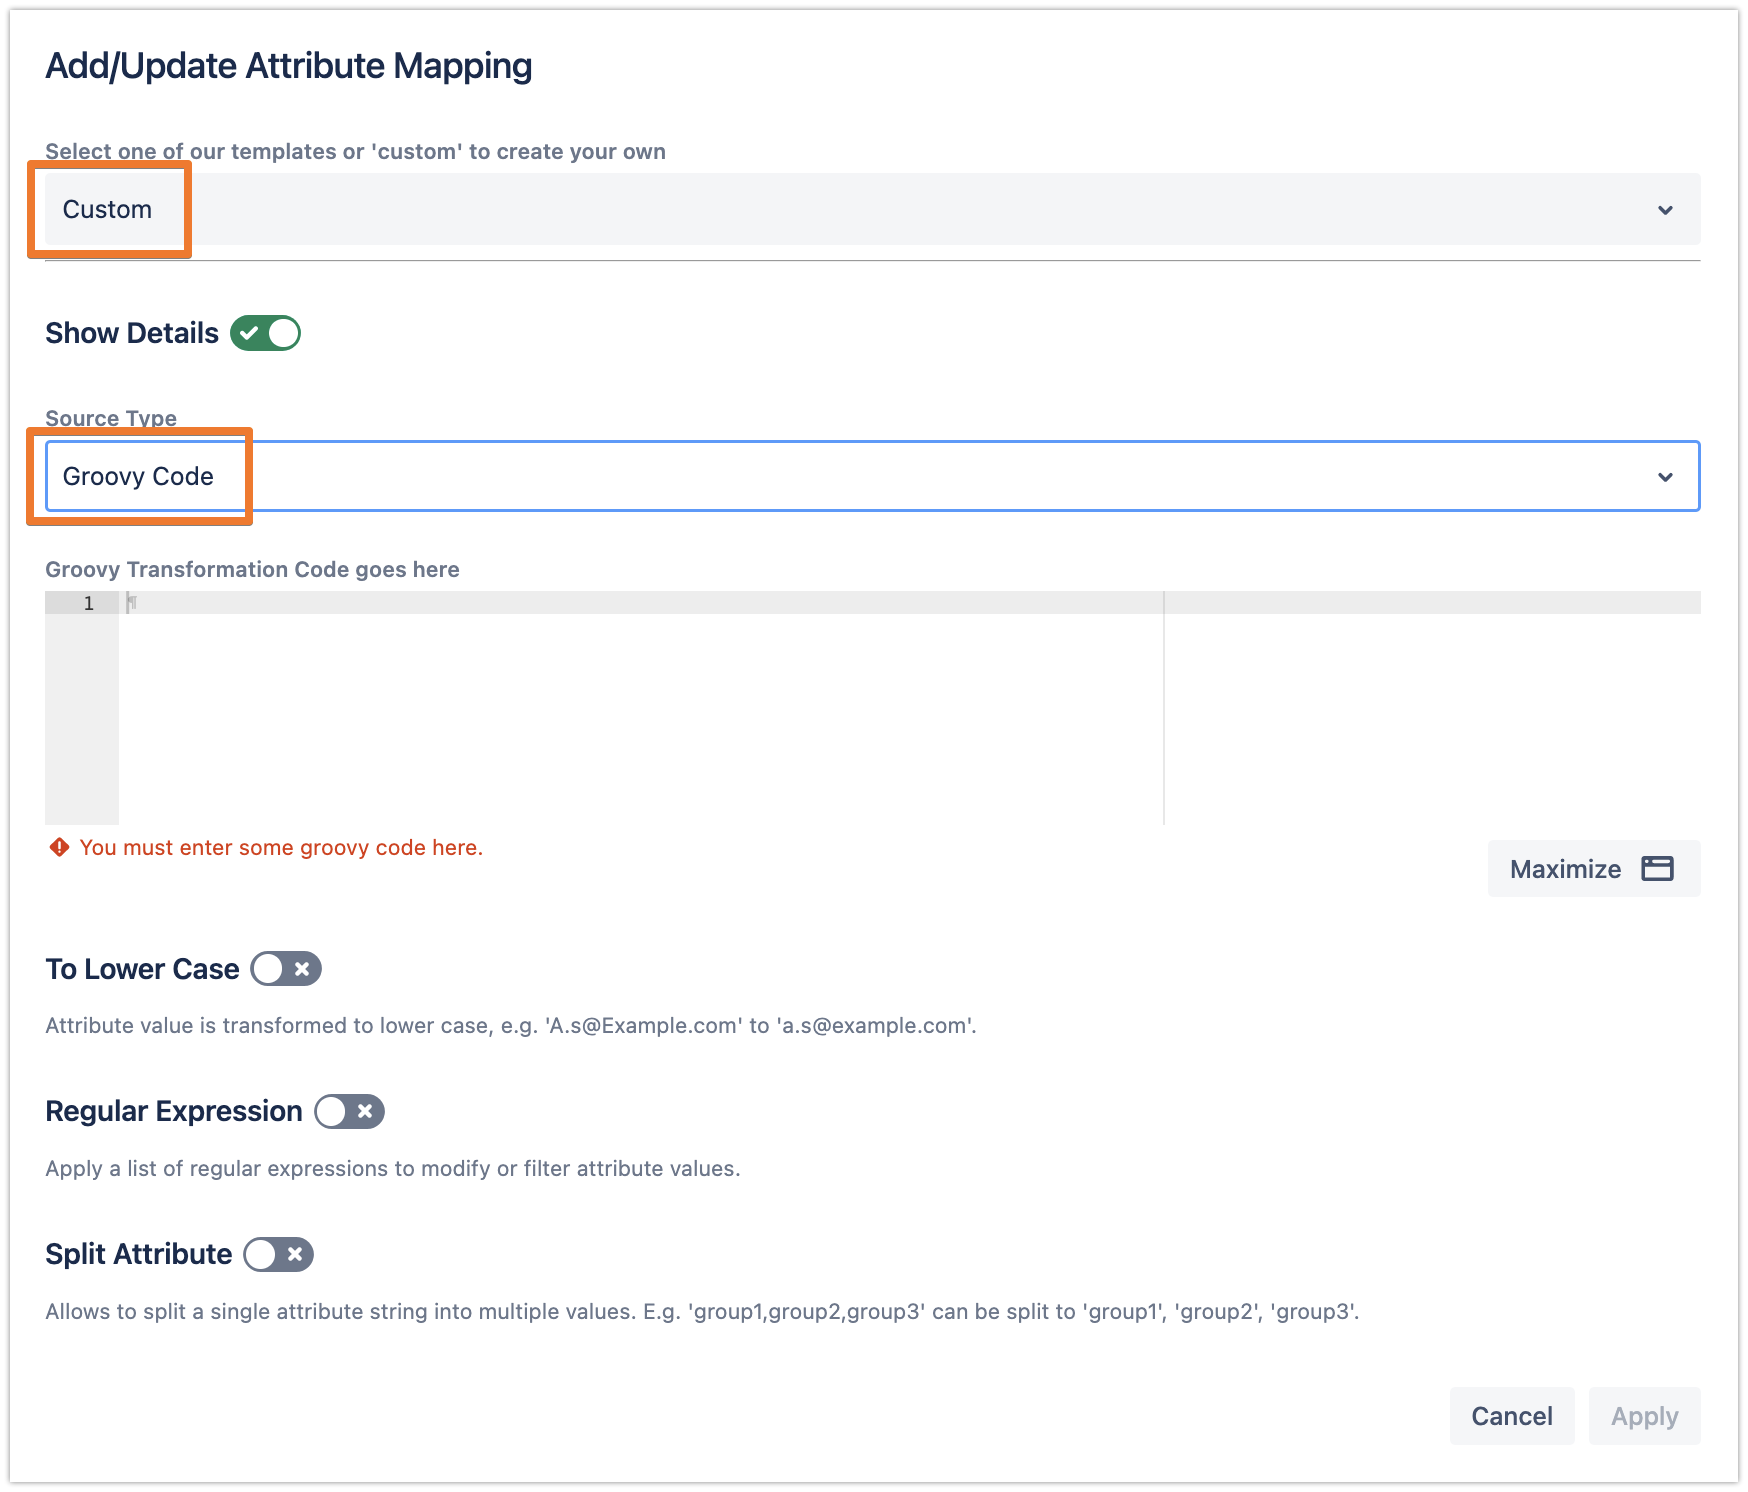Click the chevron arrow of the template dropdown

[x=1665, y=210]
